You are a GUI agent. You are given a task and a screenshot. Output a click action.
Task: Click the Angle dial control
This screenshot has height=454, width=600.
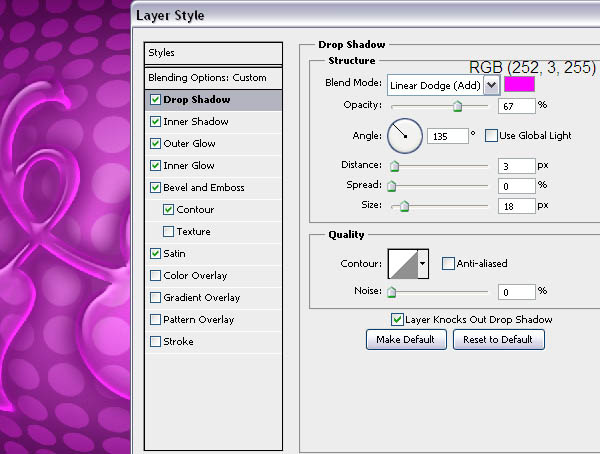405,134
